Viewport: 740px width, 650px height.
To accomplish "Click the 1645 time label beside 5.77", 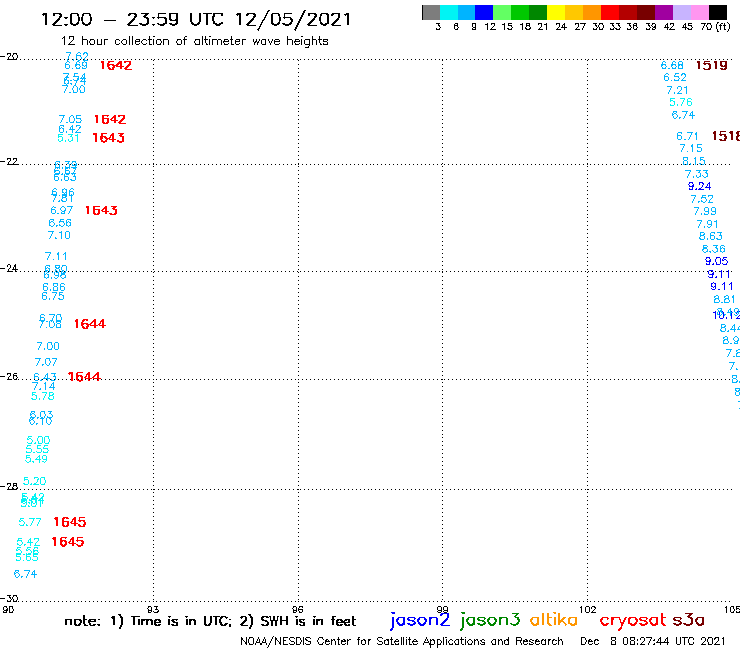I will (x=69, y=522).
